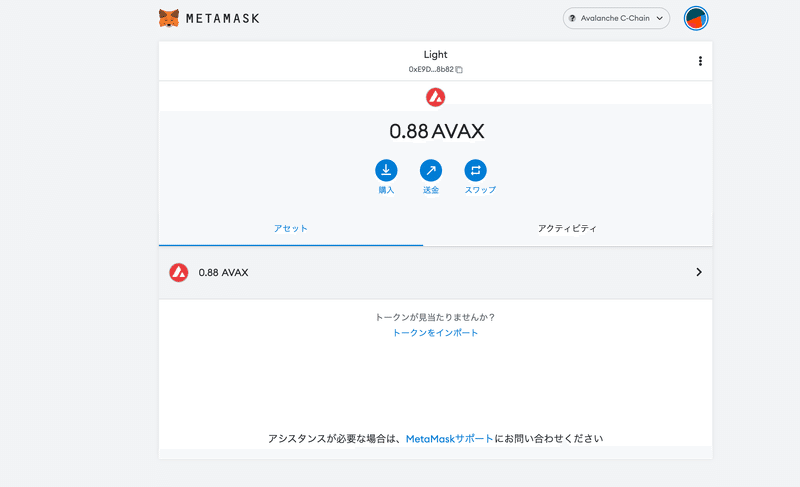Open the account avatar menu
This screenshot has height=487, width=800.
(696, 18)
